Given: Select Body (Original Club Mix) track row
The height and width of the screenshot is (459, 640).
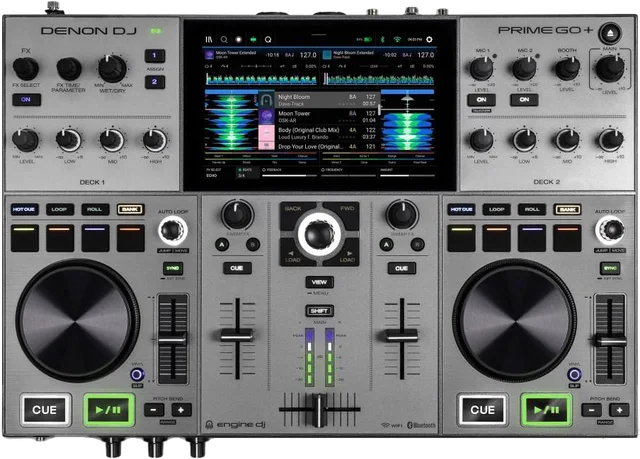Looking at the screenshot, I should (x=318, y=133).
